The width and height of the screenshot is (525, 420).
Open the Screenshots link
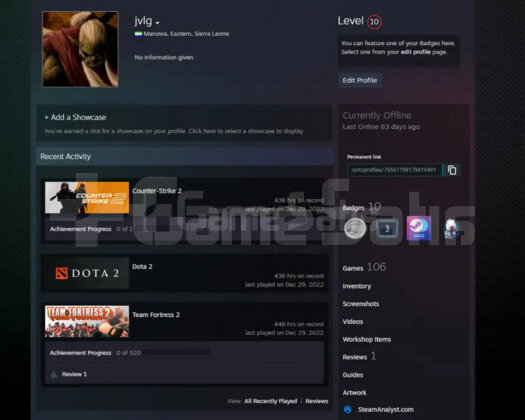[361, 304]
